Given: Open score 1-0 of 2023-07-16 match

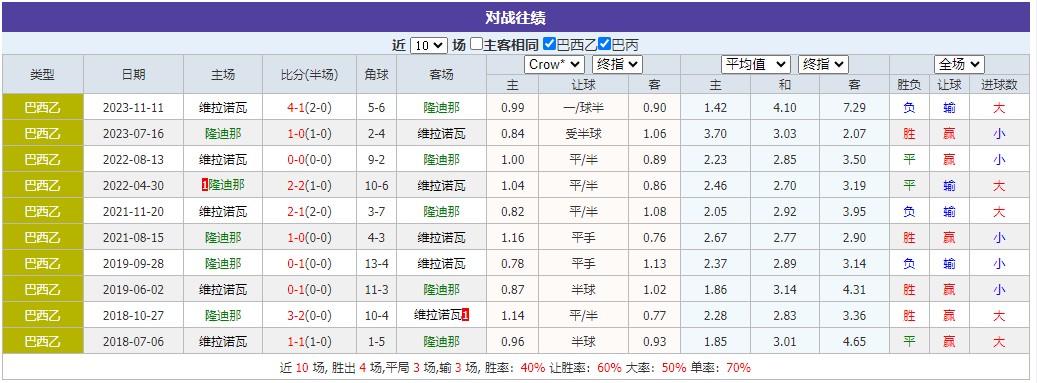Looking at the screenshot, I should pyautogui.click(x=297, y=134).
